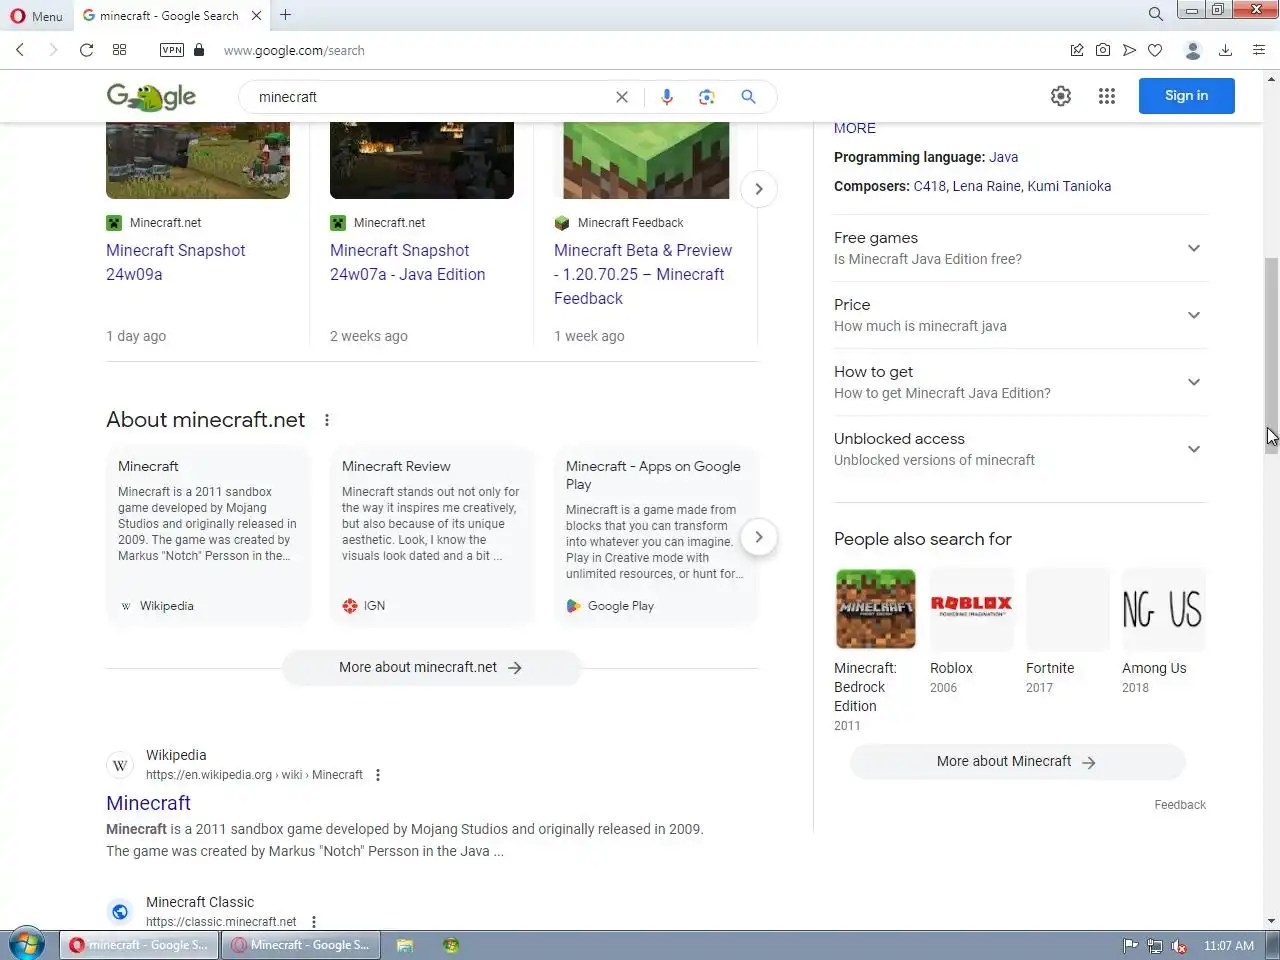Viewport: 1280px width, 960px height.
Task: Open a new browser tab
Action: (286, 15)
